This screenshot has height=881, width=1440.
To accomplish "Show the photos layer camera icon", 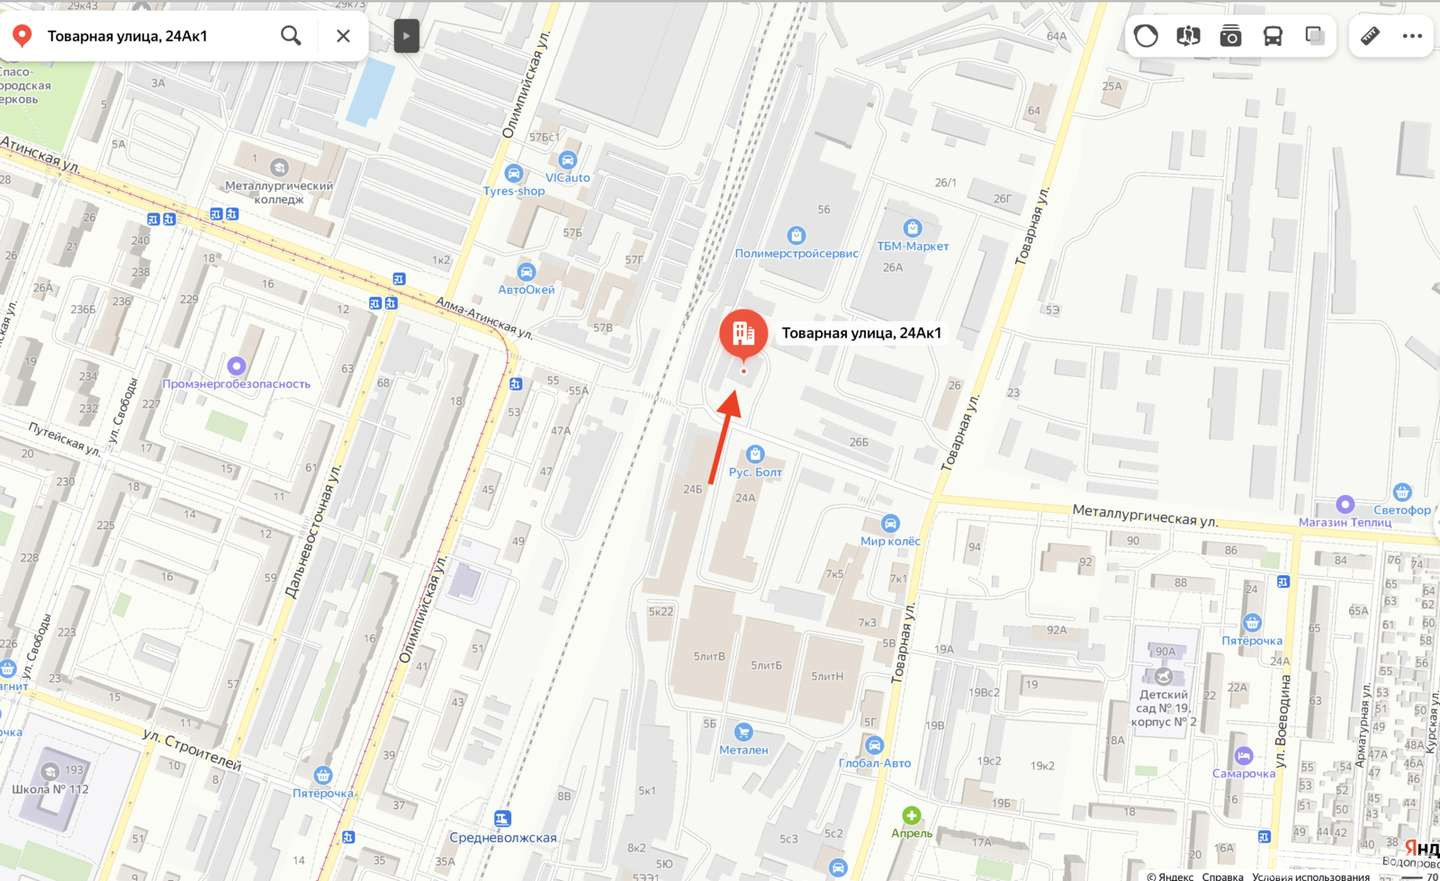I will (1231, 36).
